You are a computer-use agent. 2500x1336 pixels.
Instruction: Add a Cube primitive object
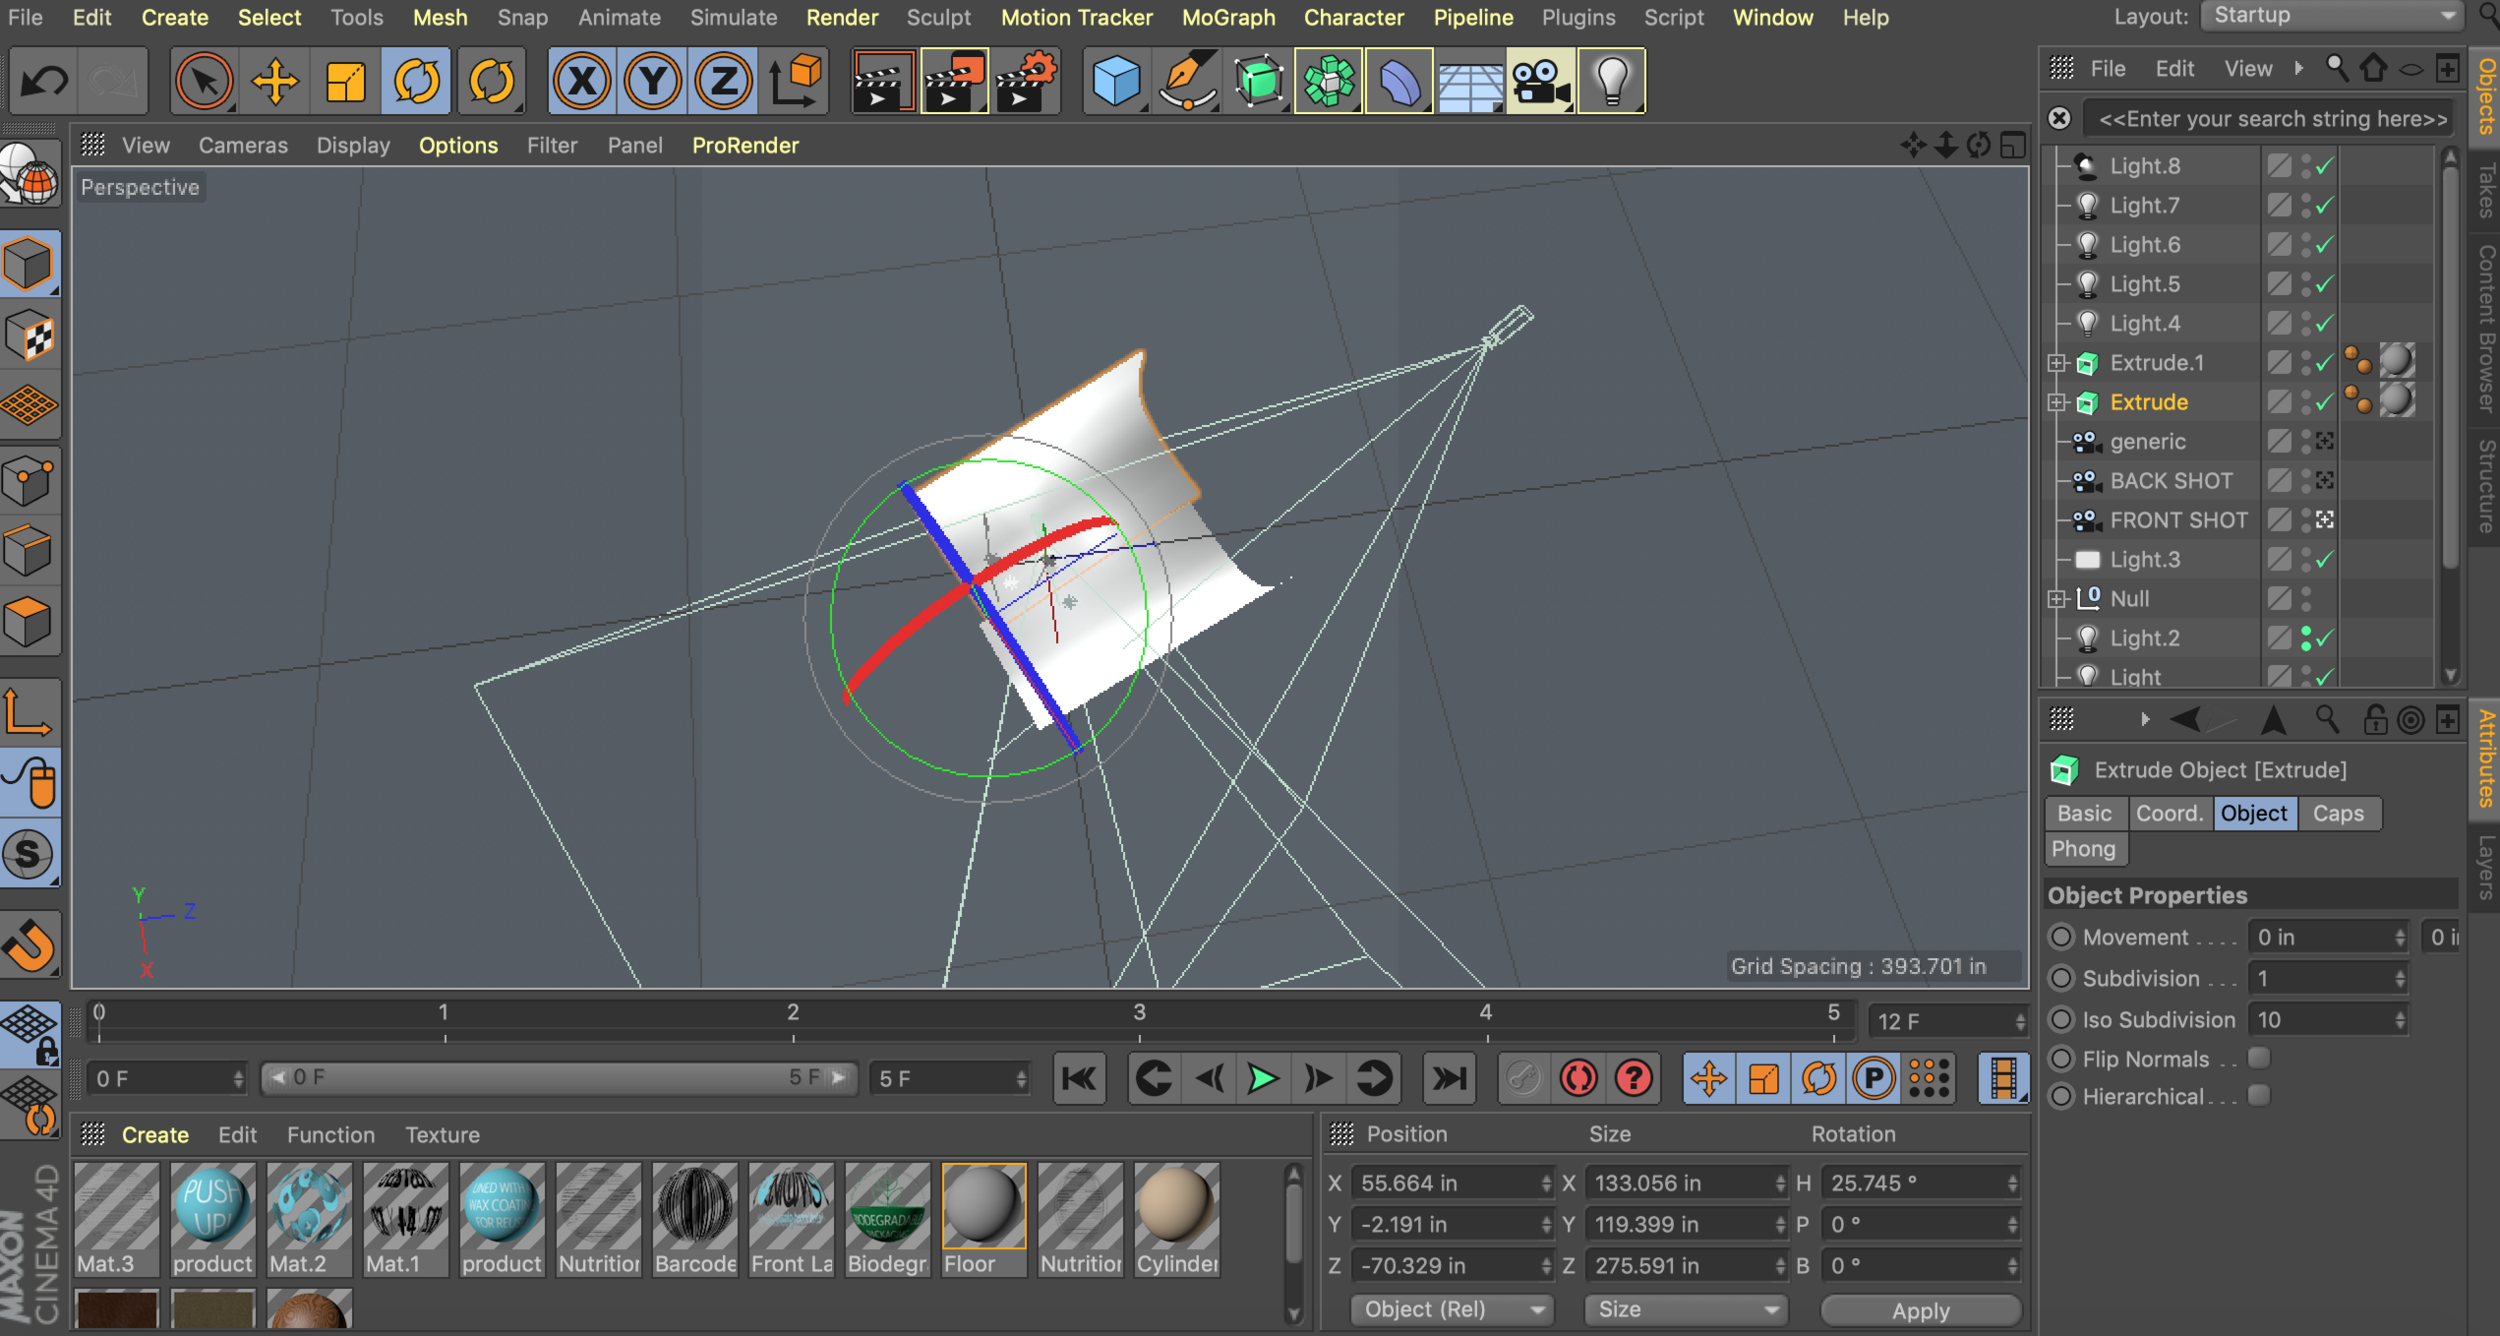(x=1116, y=80)
